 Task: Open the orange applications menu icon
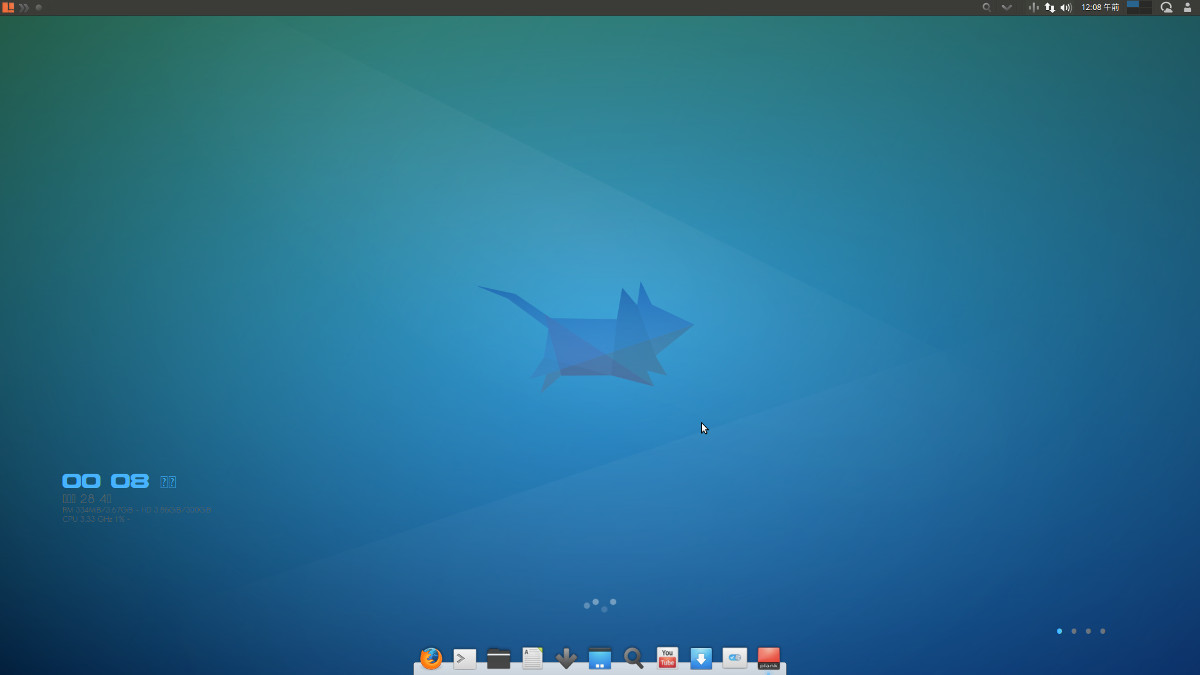click(x=9, y=7)
